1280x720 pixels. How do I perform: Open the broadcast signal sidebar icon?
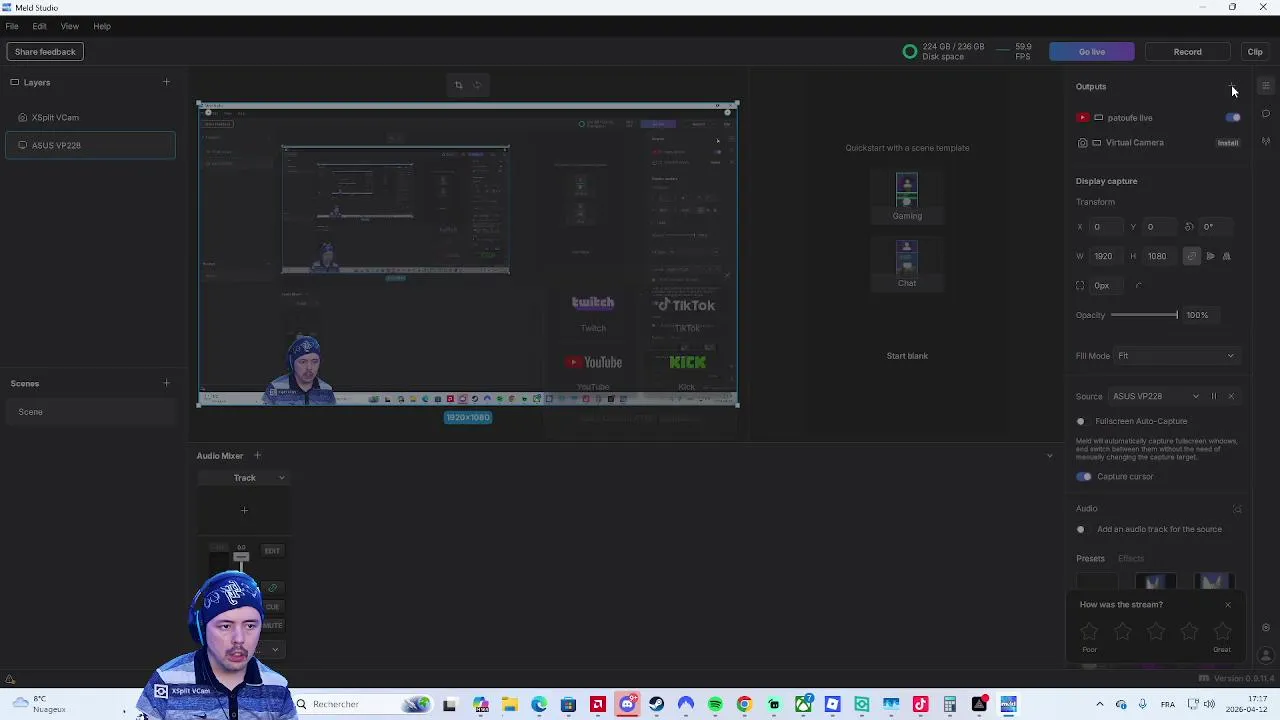coord(1266,141)
